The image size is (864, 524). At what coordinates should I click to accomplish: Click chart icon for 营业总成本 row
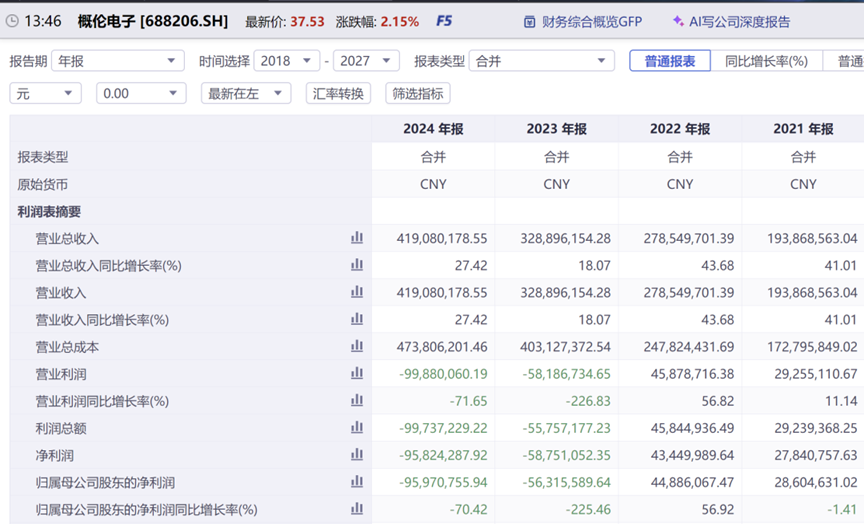pyautogui.click(x=357, y=346)
